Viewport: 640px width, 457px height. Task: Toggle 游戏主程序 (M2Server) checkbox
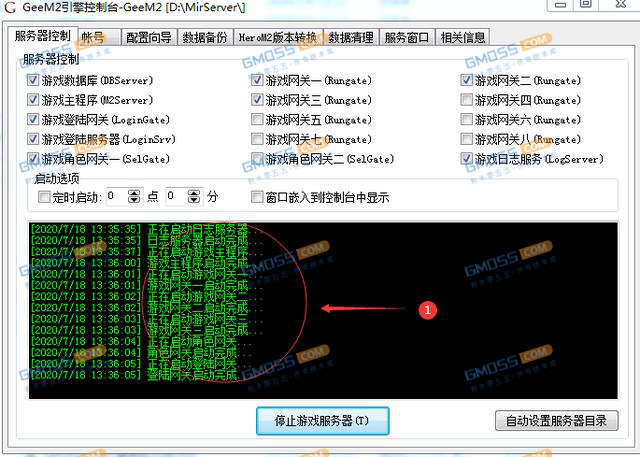point(33,100)
